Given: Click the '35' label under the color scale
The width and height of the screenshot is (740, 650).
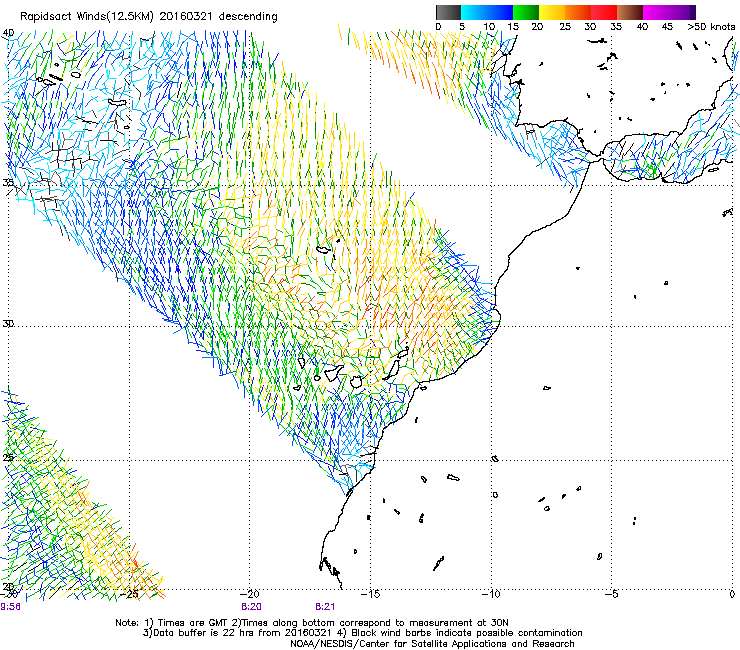Looking at the screenshot, I should pyautogui.click(x=616, y=26).
